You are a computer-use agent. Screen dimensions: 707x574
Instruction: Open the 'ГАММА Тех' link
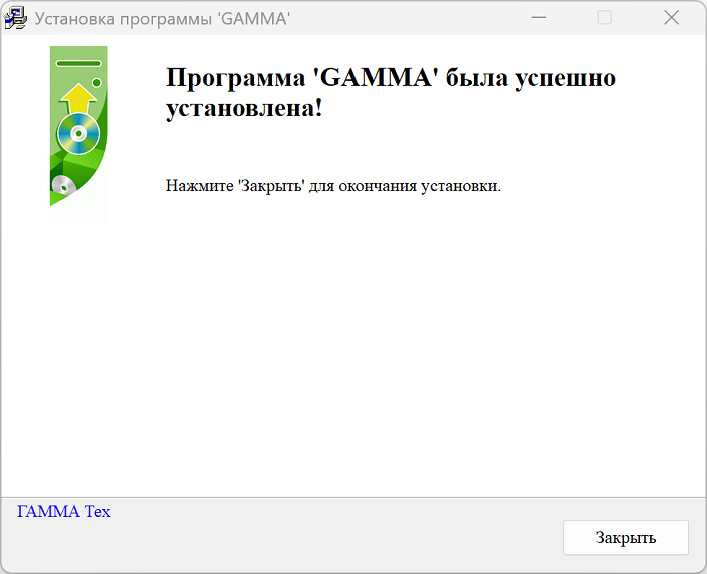[64, 512]
